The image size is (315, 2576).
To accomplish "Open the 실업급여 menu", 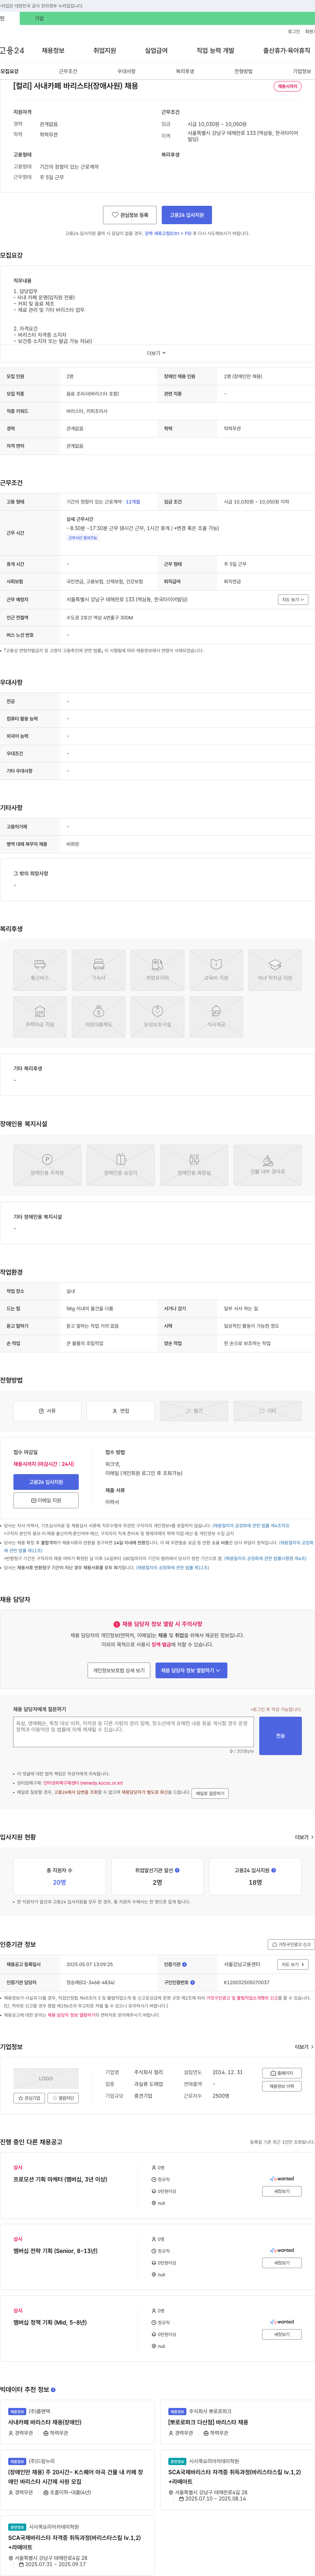I will pos(156,50).
